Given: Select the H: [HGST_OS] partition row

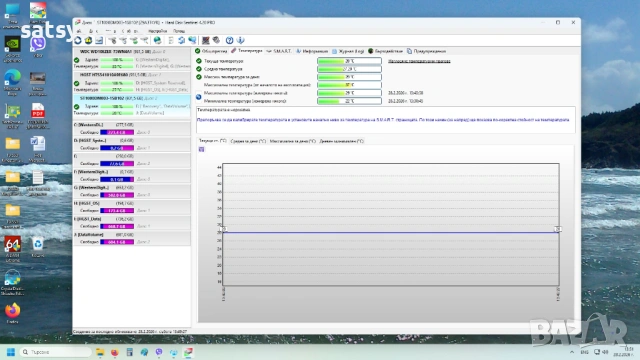Looking at the screenshot, I should (131, 207).
